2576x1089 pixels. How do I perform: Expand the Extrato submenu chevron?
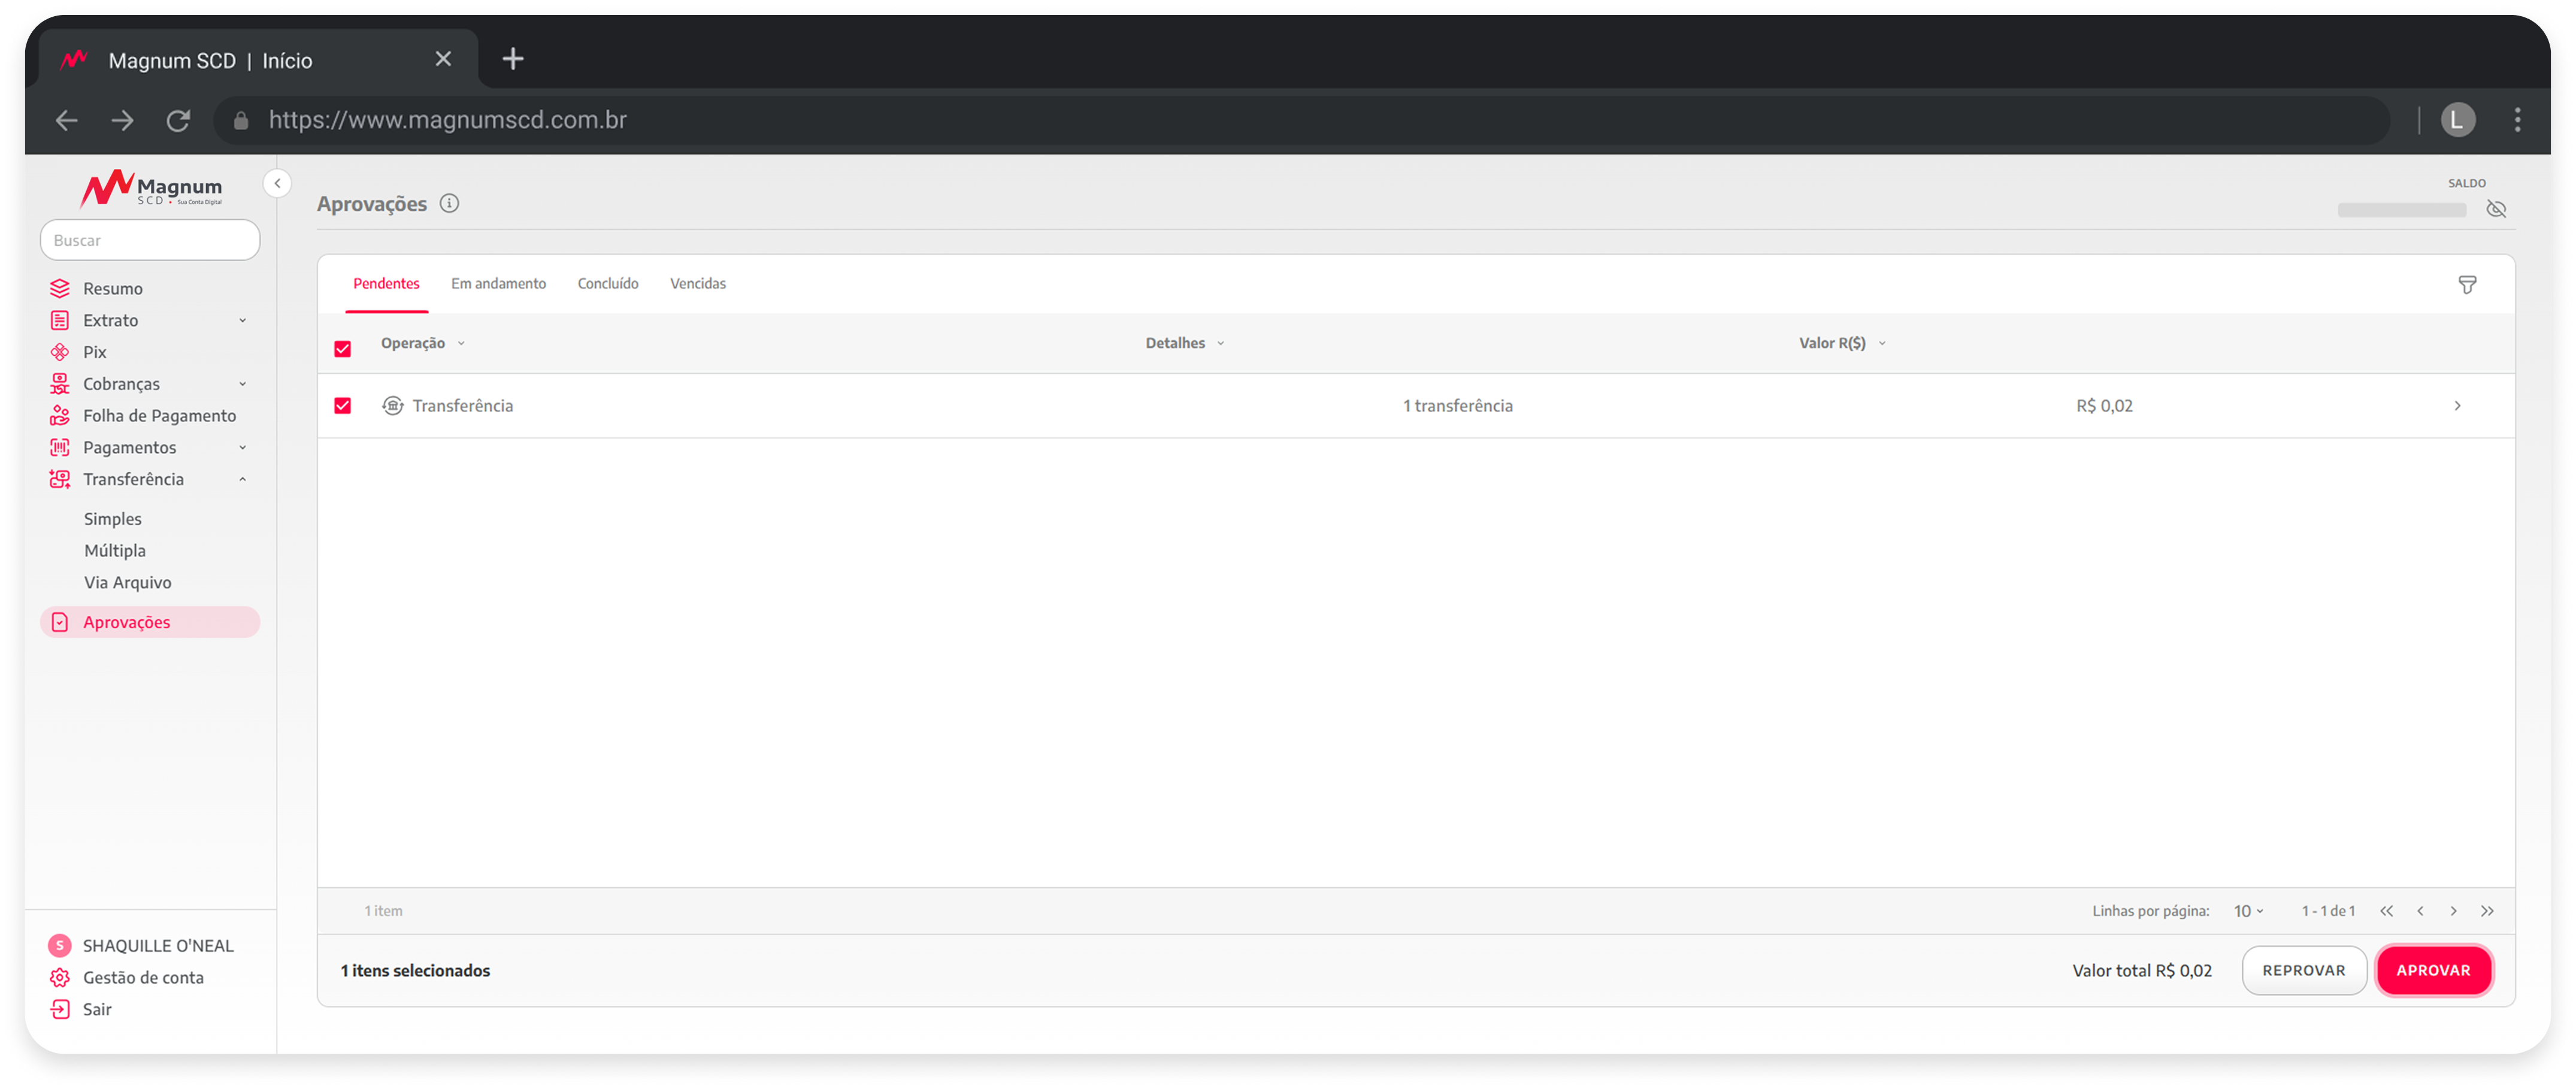242,321
